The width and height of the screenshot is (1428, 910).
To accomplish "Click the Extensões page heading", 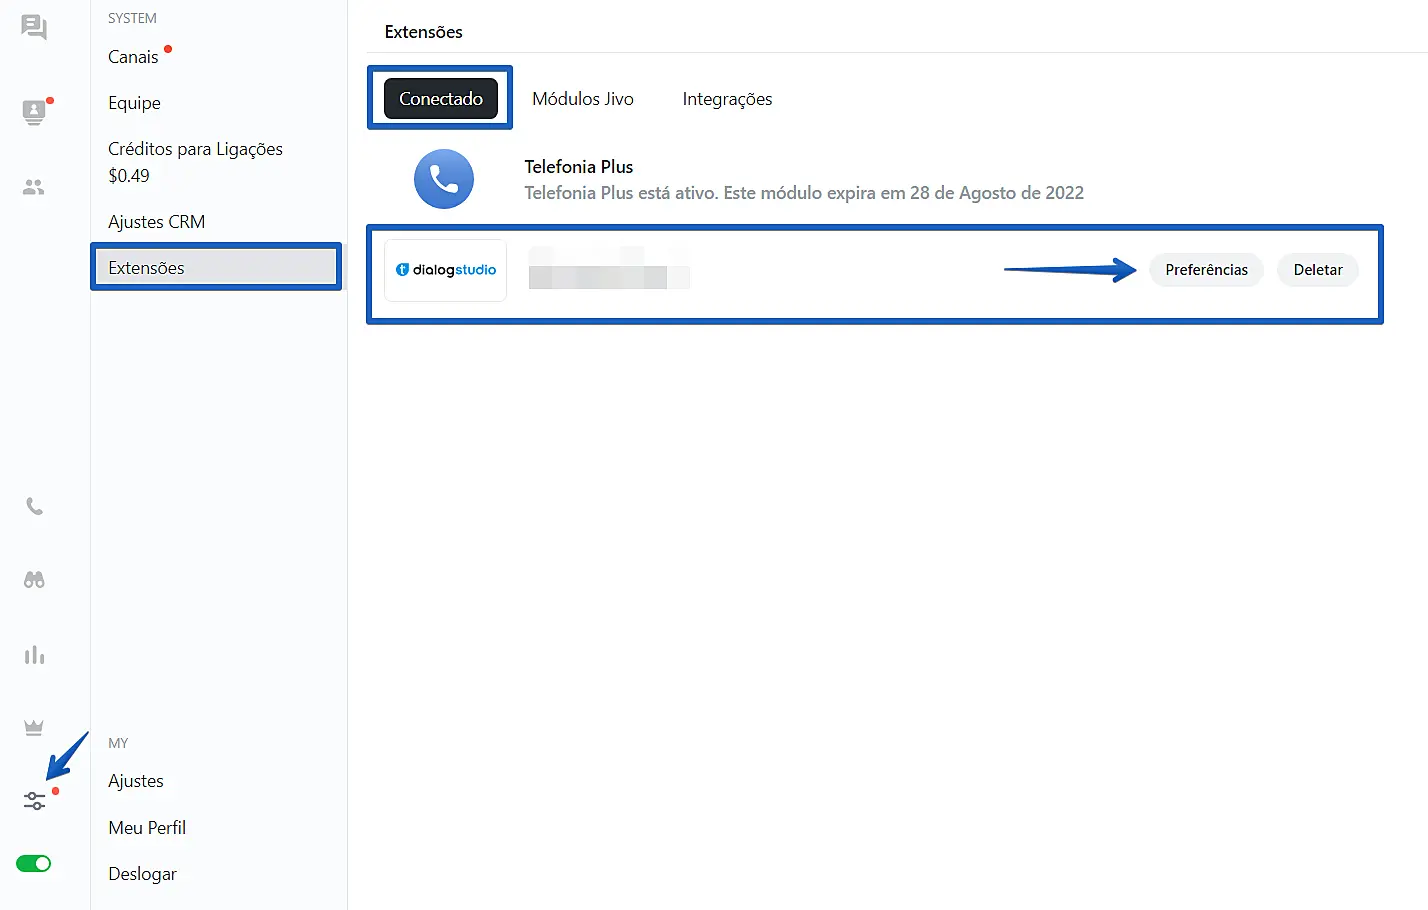I will (424, 32).
